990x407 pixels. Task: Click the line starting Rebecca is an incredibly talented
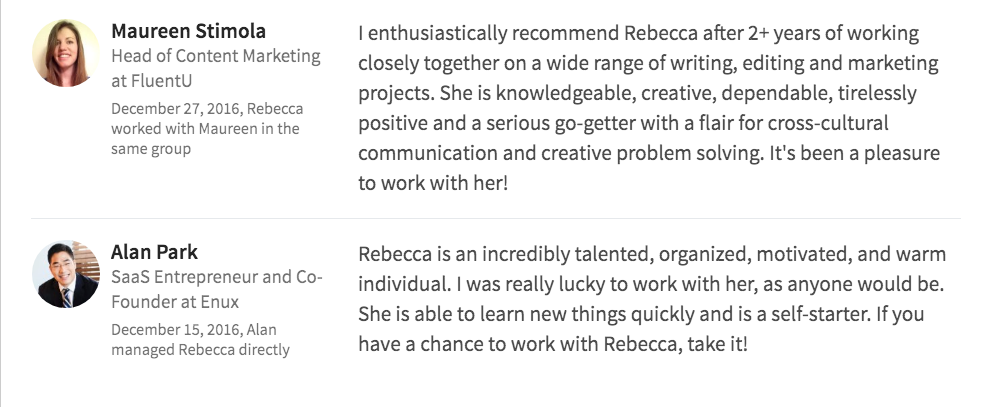652,254
